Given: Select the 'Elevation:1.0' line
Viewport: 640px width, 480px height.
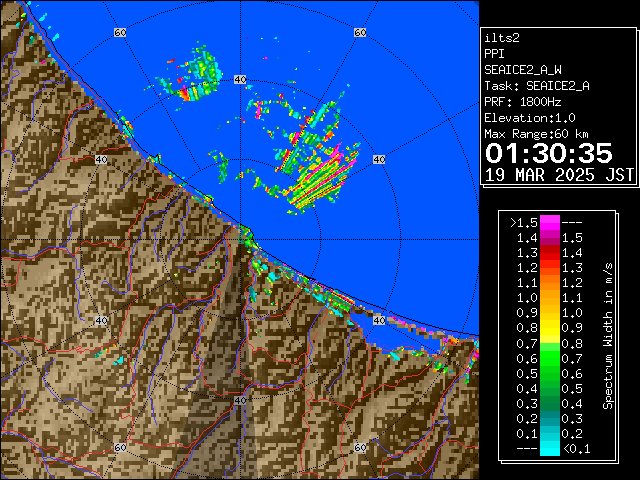Looking at the screenshot, I should click(530, 118).
